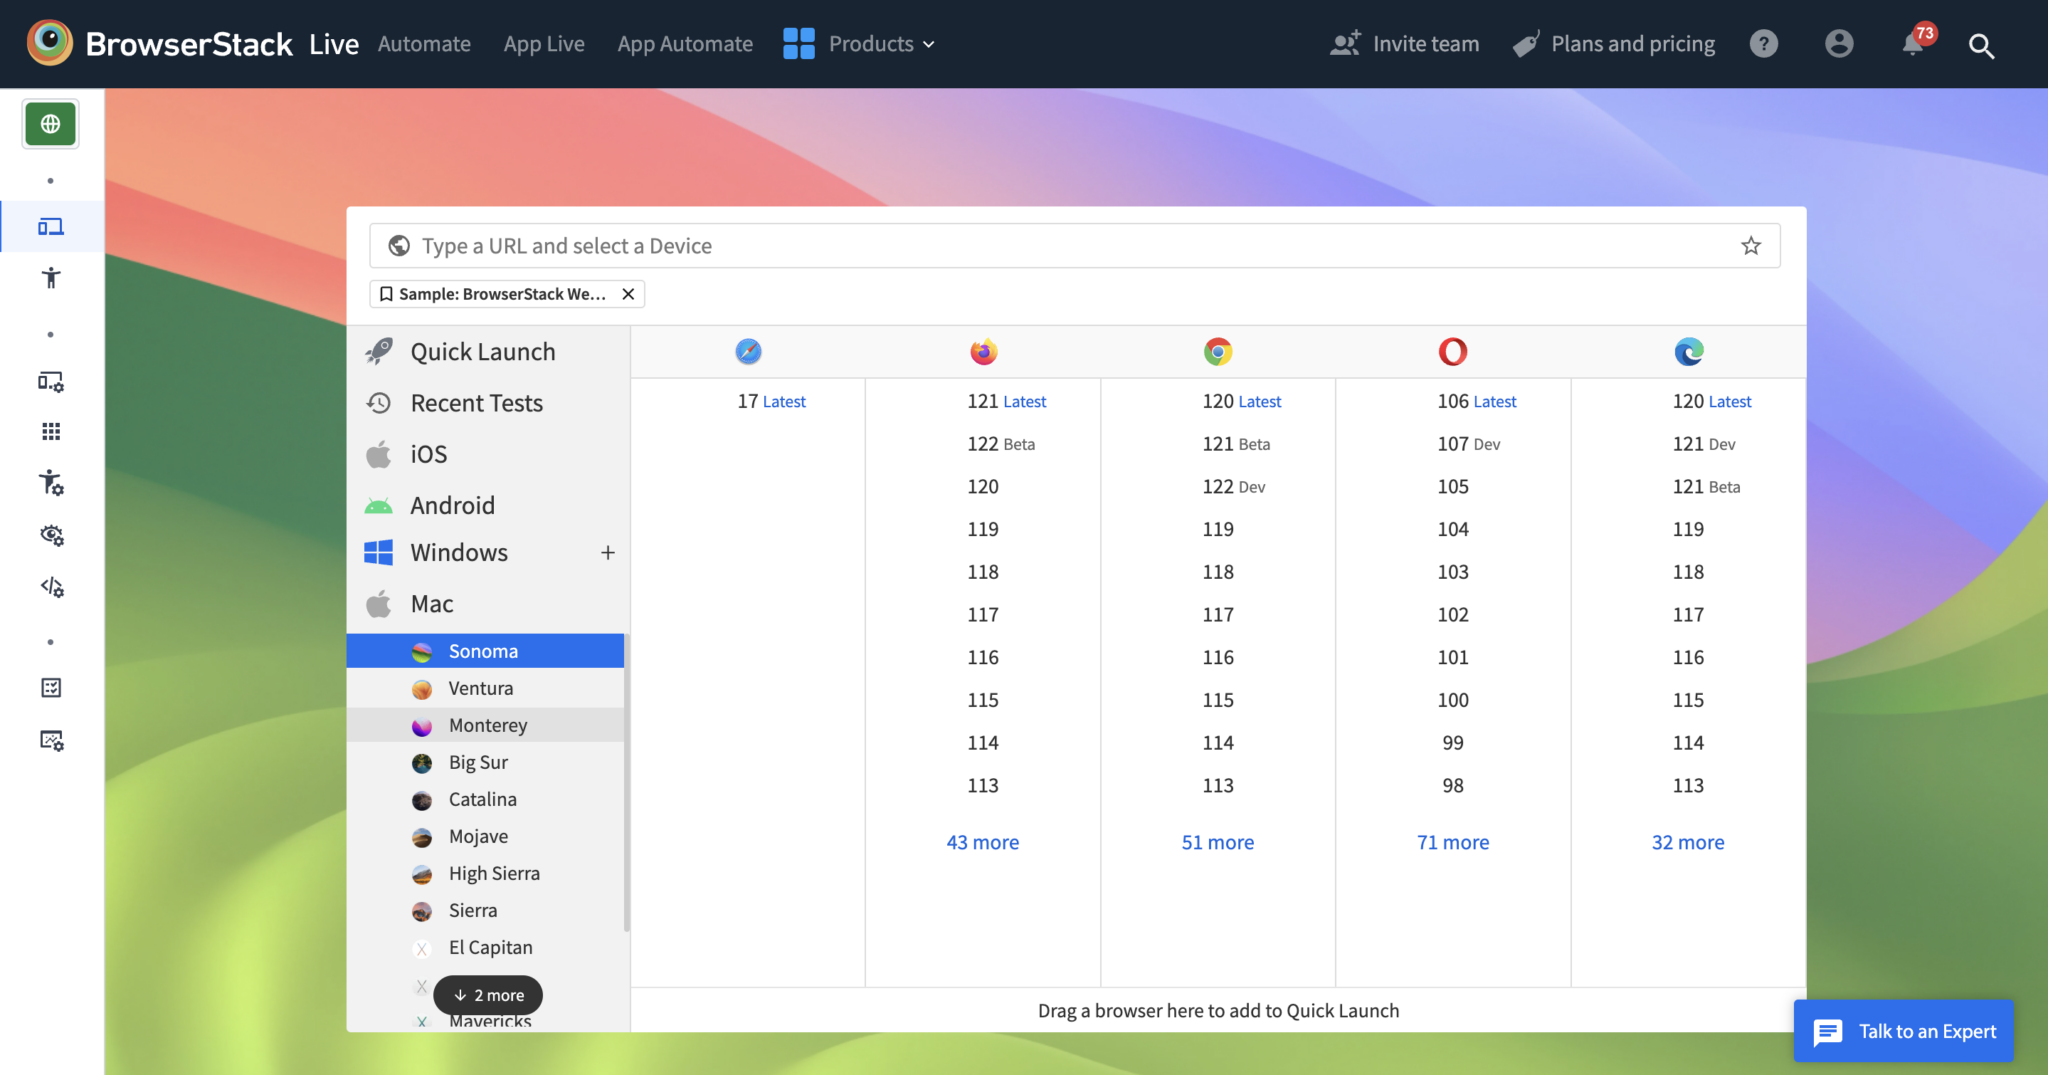Click Talk to an Expert button
Image resolution: width=2048 pixels, height=1075 pixels.
coord(1902,1031)
